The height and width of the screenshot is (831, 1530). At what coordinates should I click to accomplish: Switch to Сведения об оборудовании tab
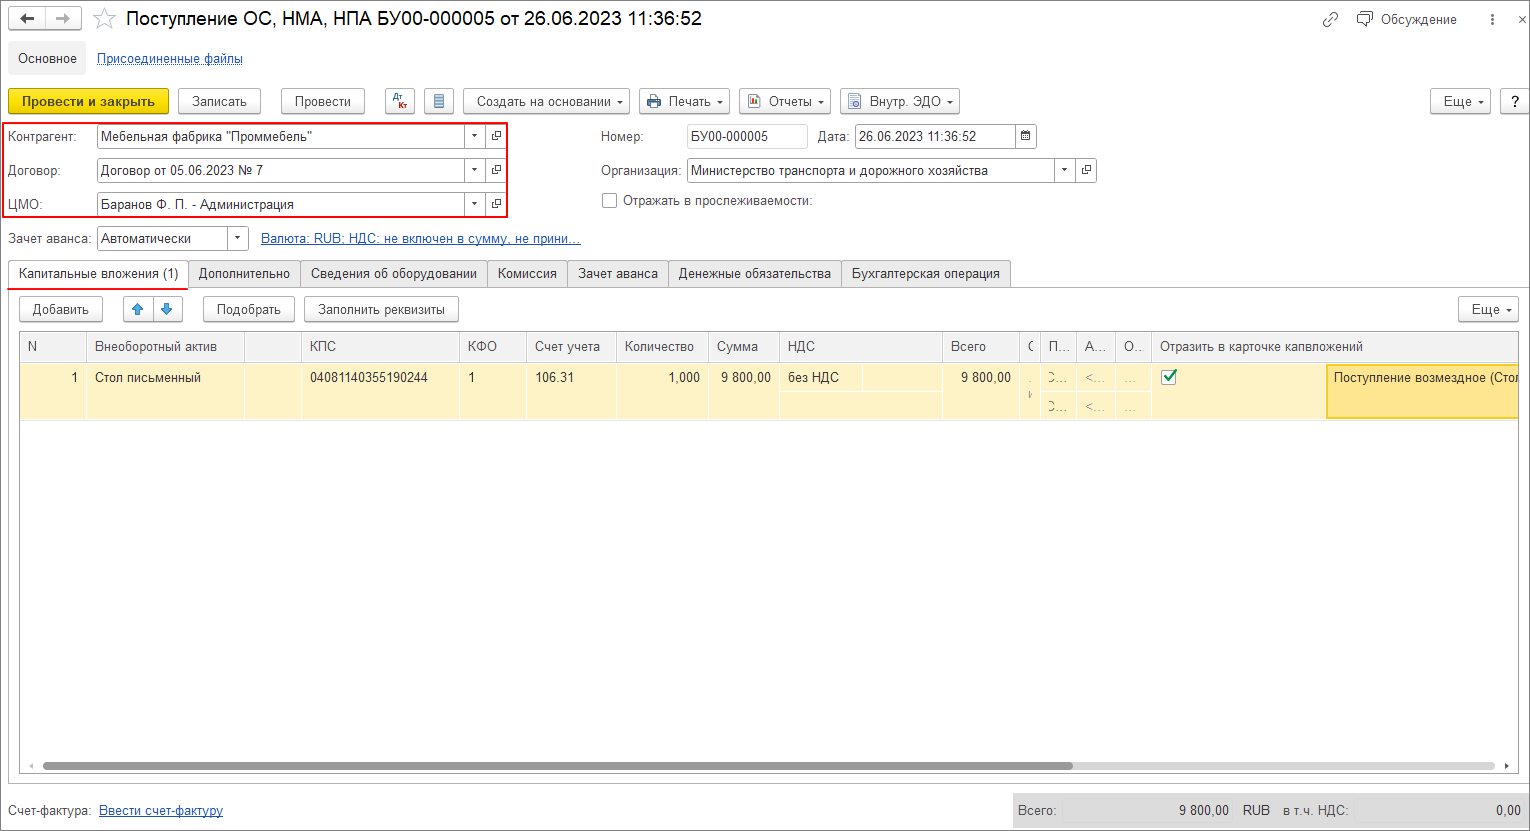pyautogui.click(x=394, y=273)
